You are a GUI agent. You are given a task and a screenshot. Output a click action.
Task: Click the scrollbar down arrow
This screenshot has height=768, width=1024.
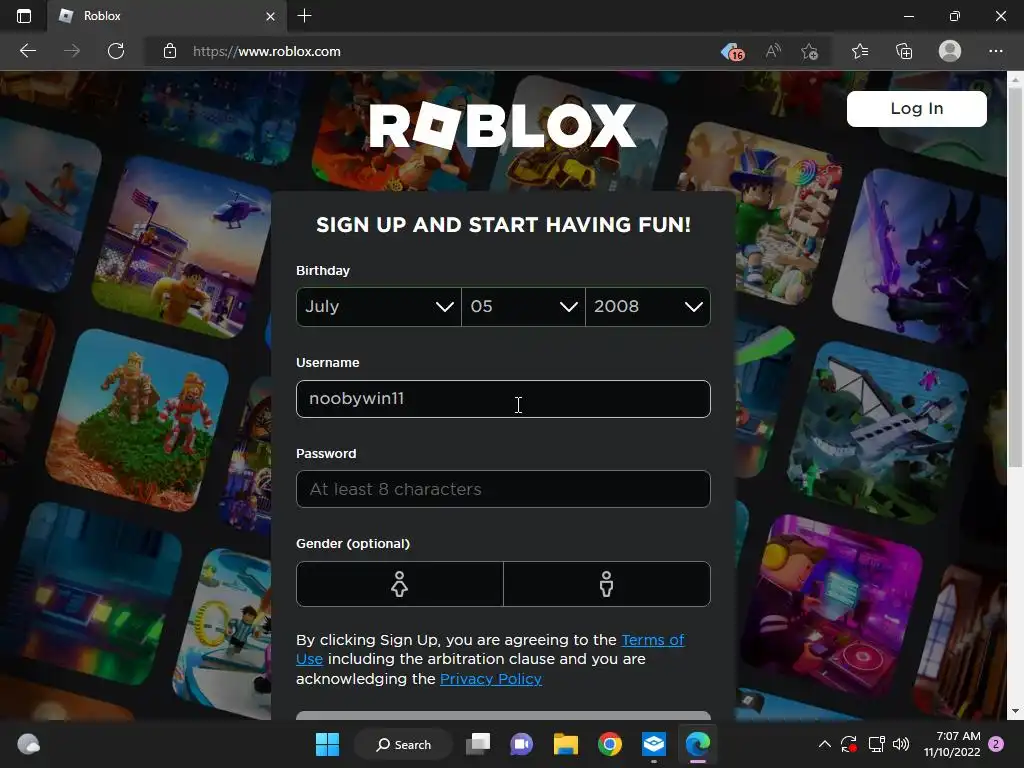(1015, 711)
